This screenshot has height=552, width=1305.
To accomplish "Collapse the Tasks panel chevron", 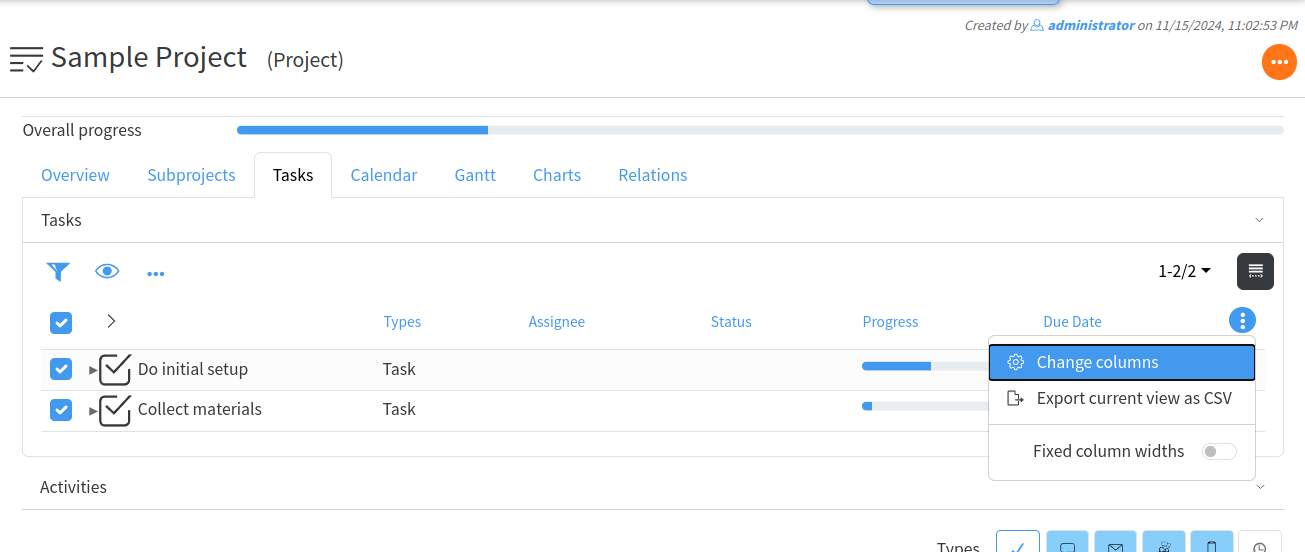I will pos(1259,220).
